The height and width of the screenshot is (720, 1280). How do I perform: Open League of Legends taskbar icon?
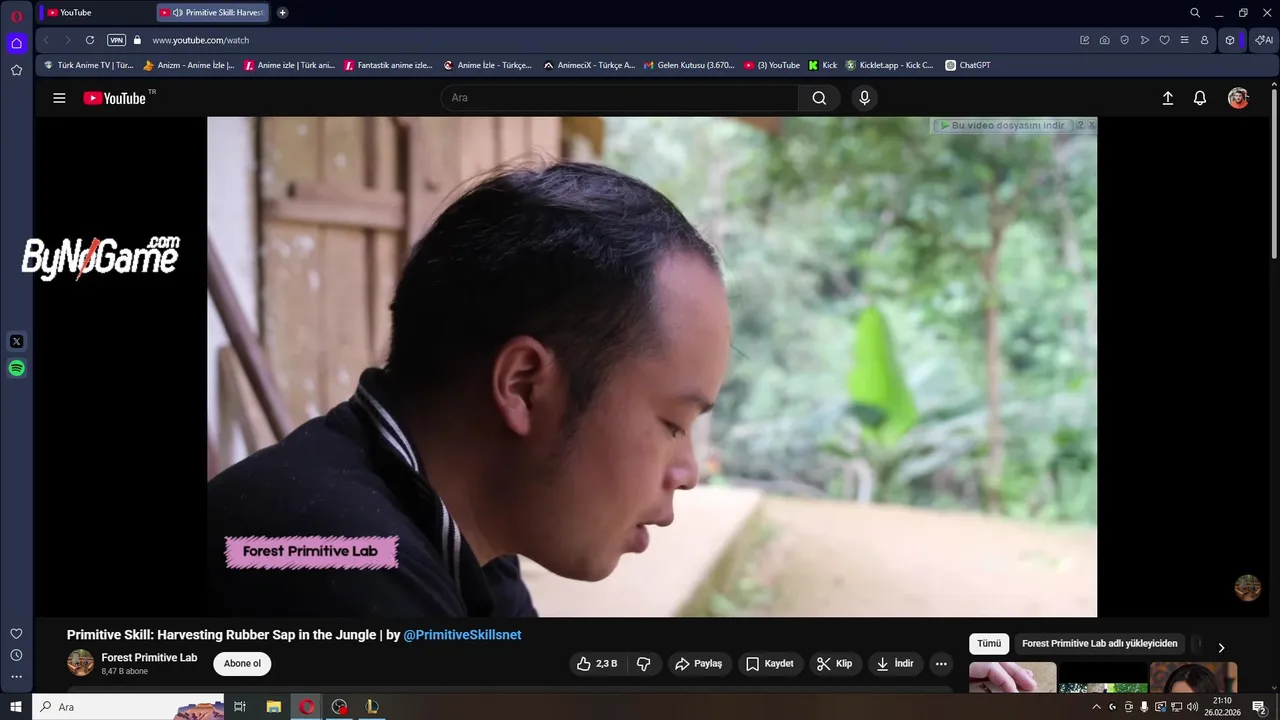click(x=372, y=707)
